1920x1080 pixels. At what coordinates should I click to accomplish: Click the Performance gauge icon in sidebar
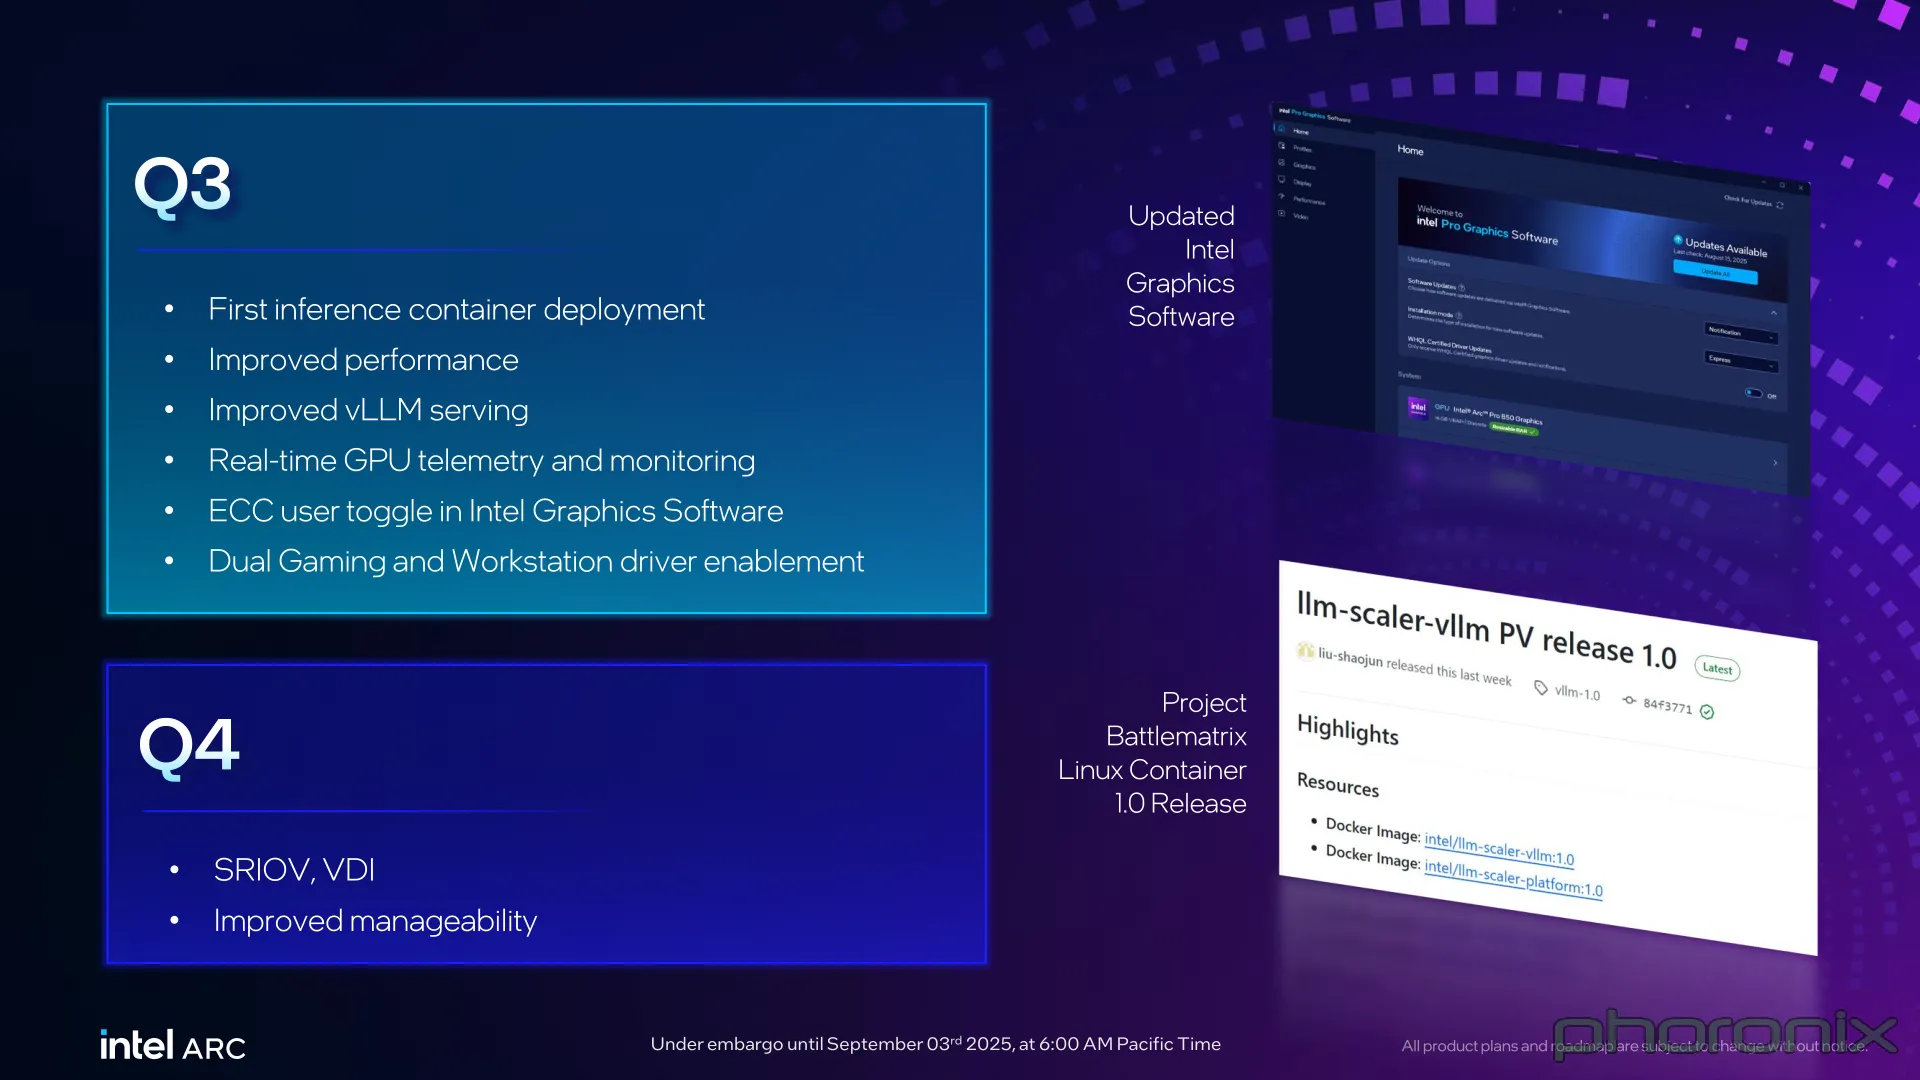pyautogui.click(x=1282, y=197)
